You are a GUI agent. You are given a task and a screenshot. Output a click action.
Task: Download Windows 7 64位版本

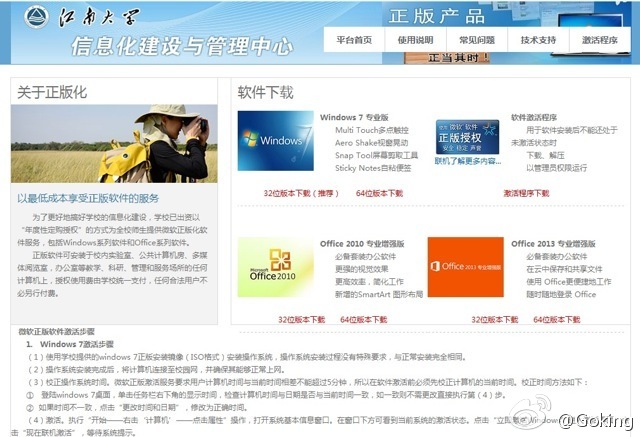click(380, 193)
